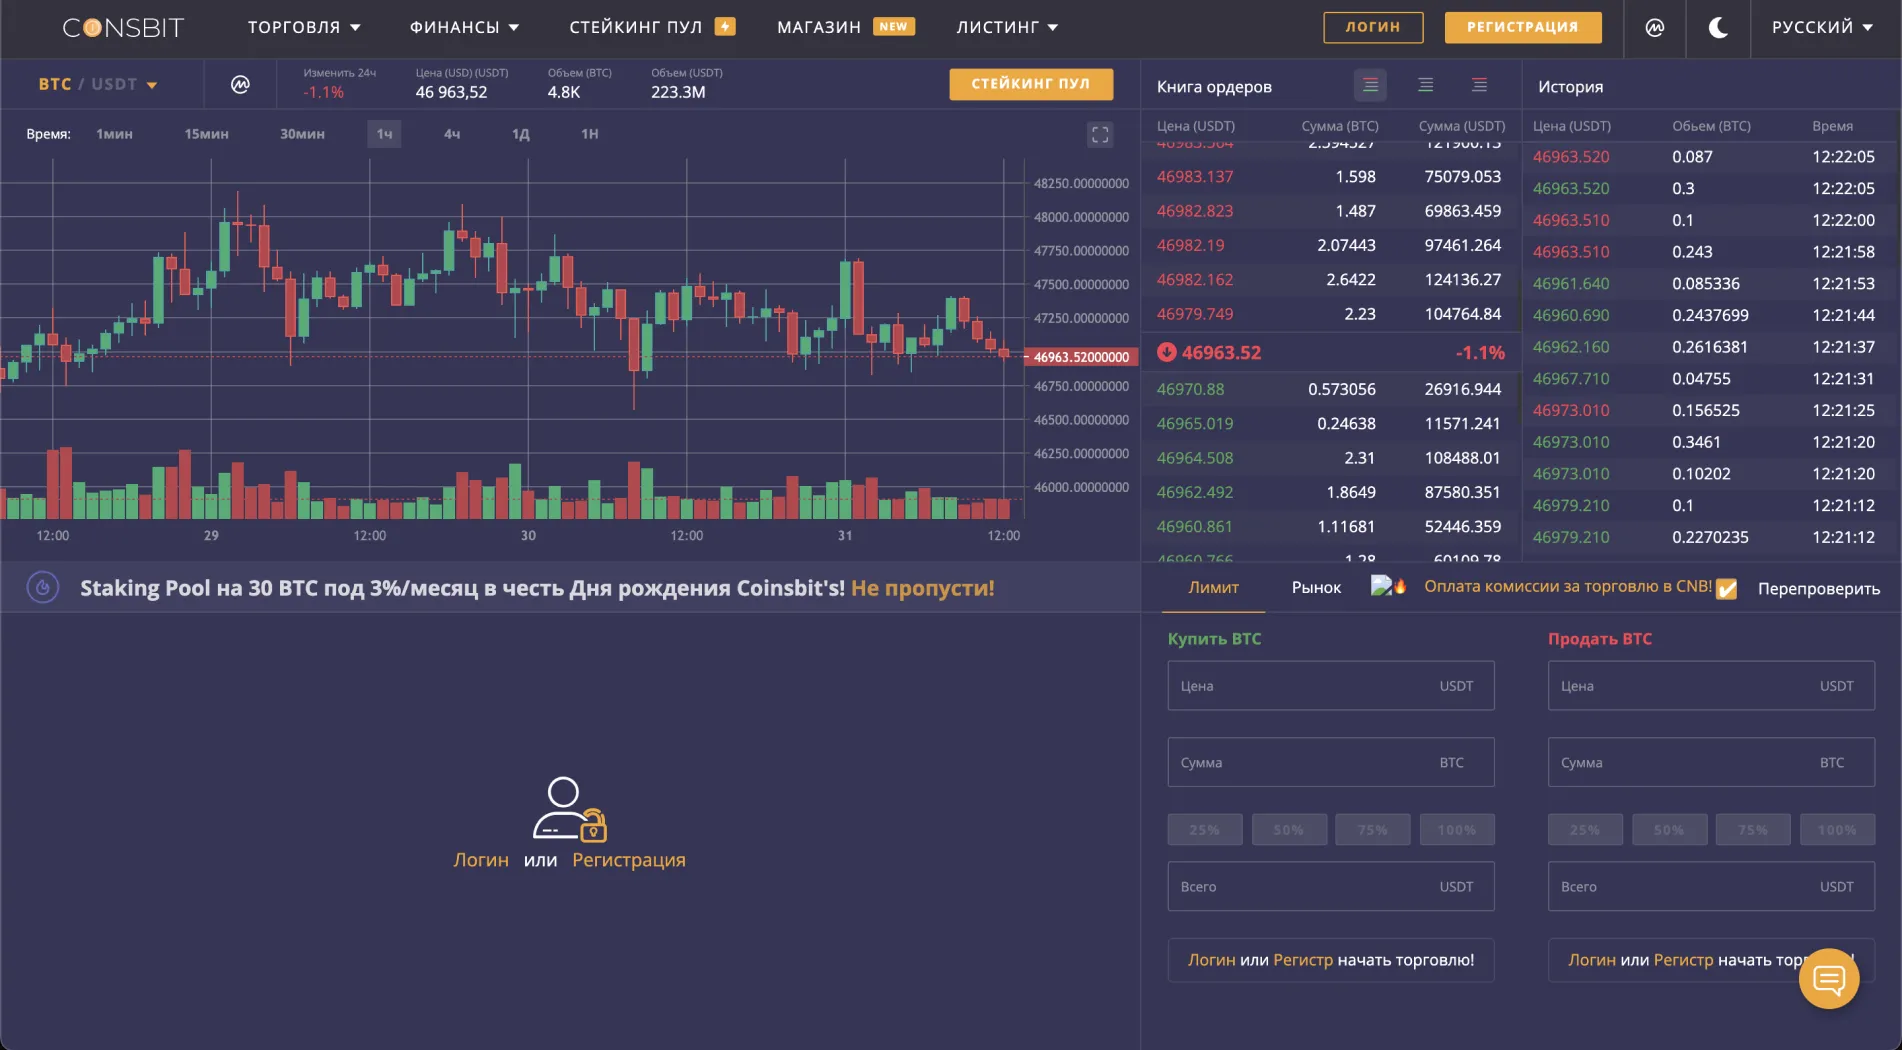Image resolution: width=1902 pixels, height=1050 pixels.
Task: Click the user lock login icon
Action: point(569,809)
